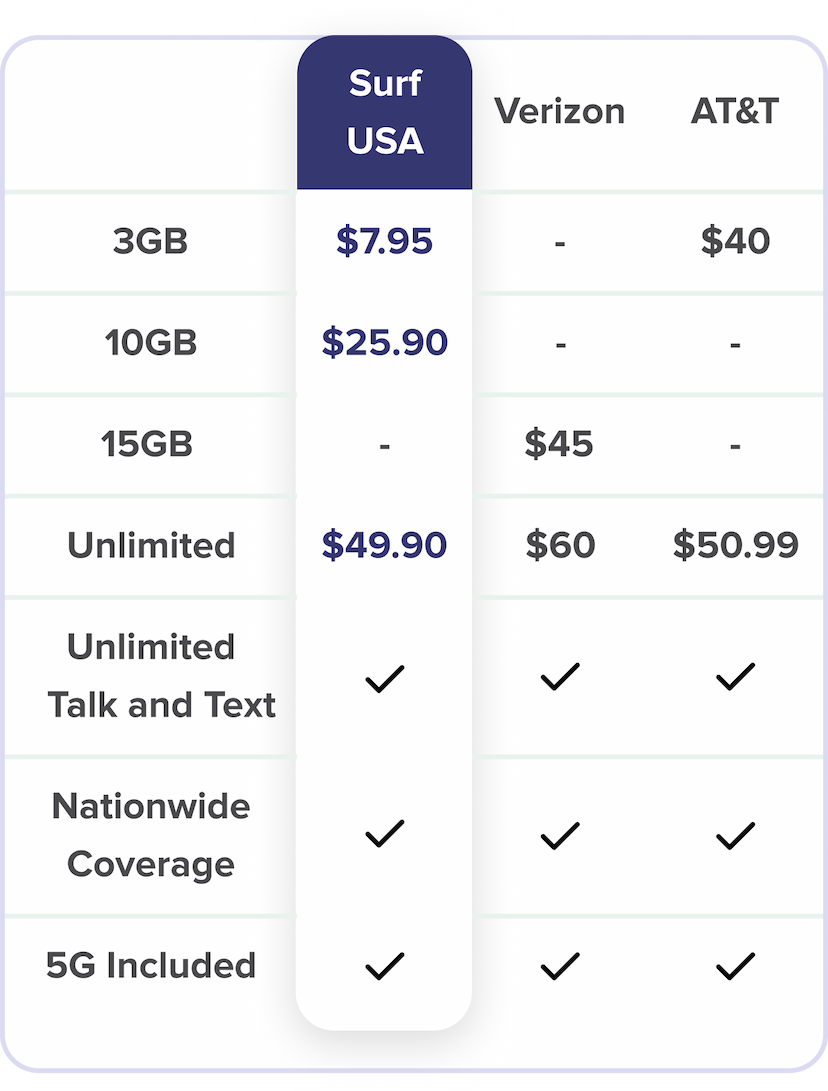The width and height of the screenshot is (828, 1091).
Task: Click the 5G Included row label
Action: pyautogui.click(x=151, y=966)
